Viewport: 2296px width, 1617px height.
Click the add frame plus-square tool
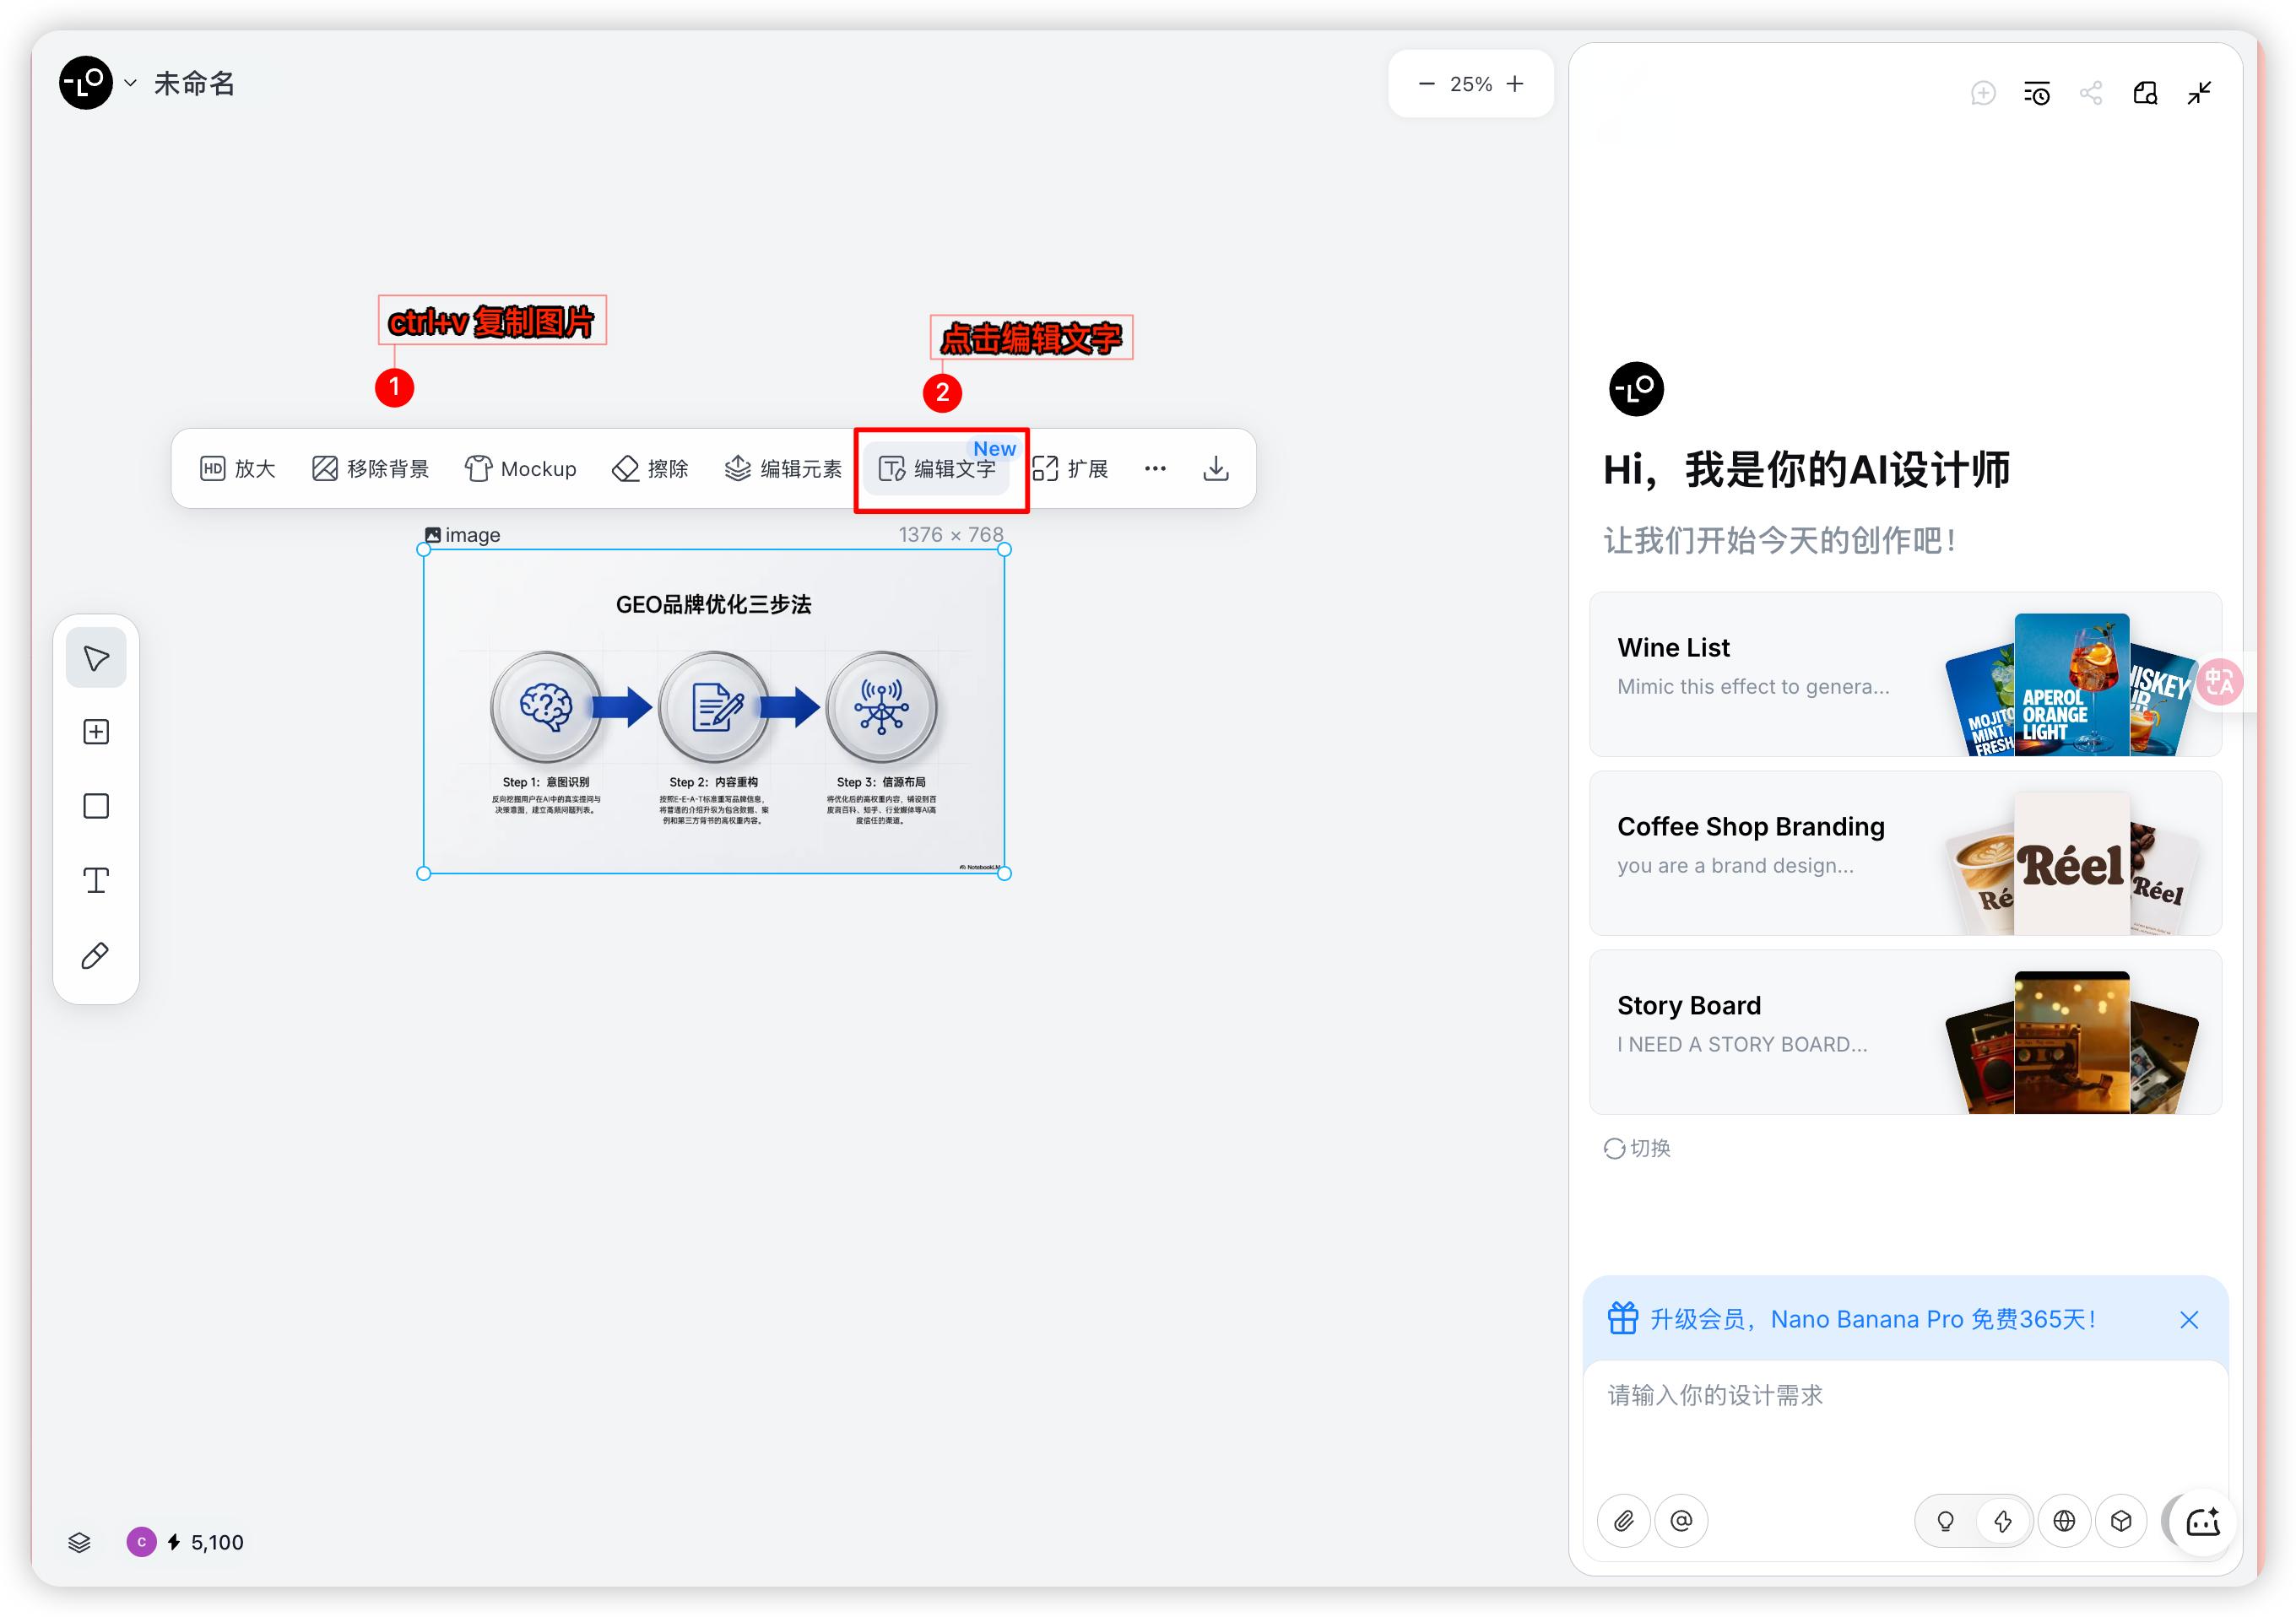96,732
